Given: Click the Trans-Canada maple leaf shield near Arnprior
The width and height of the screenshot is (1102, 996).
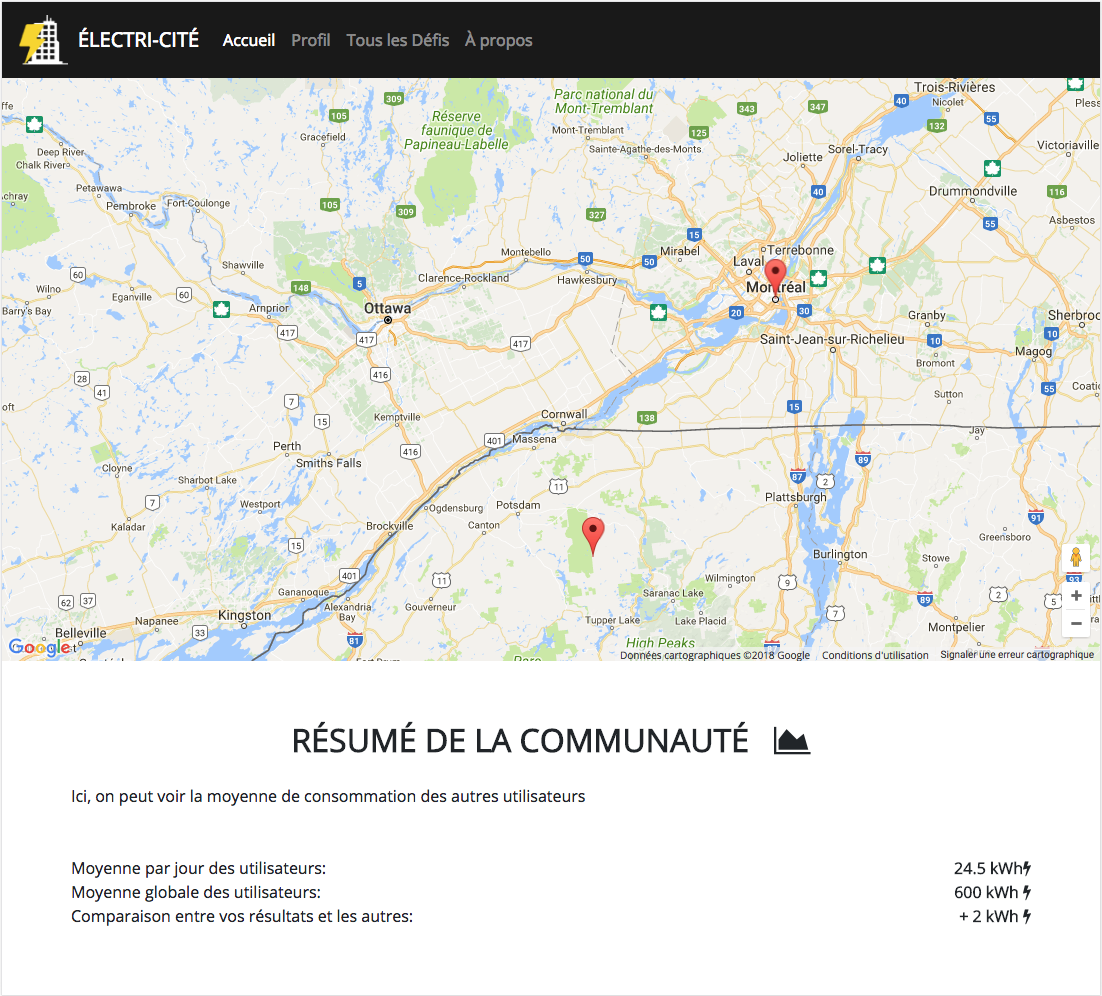Looking at the screenshot, I should (x=221, y=309).
